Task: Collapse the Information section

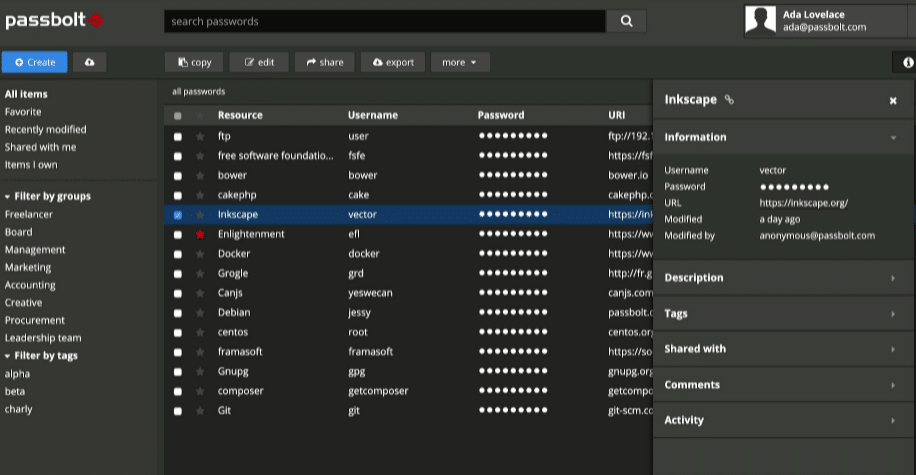Action: [782, 137]
